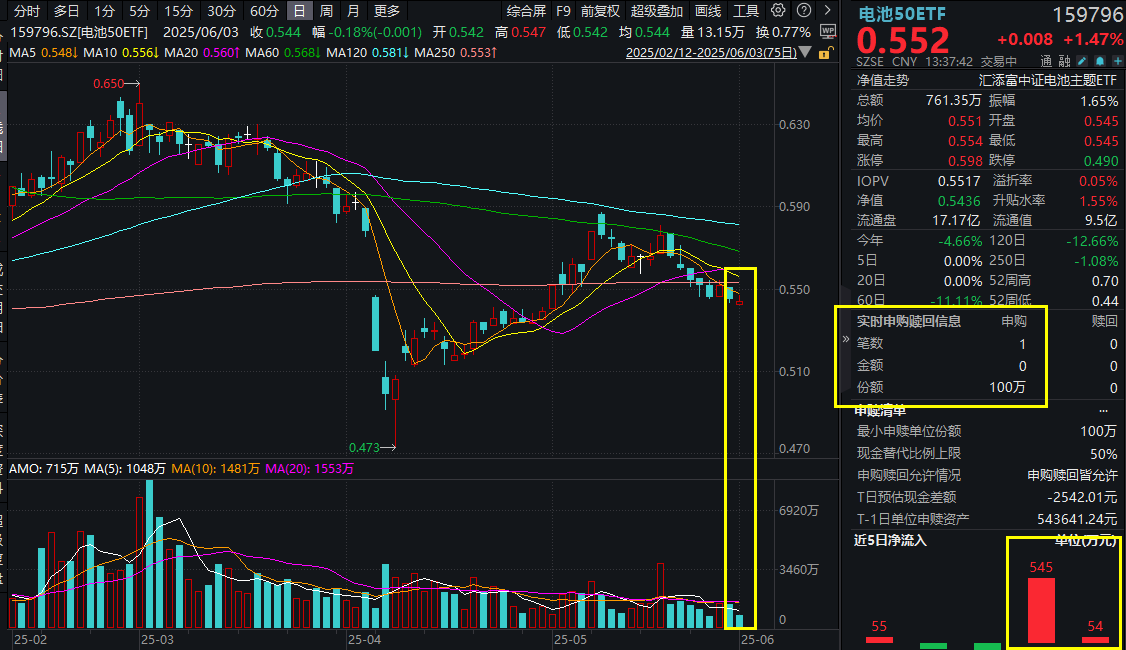Open the settings gear on the toolbar
1126x650 pixels.
(x=777, y=10)
